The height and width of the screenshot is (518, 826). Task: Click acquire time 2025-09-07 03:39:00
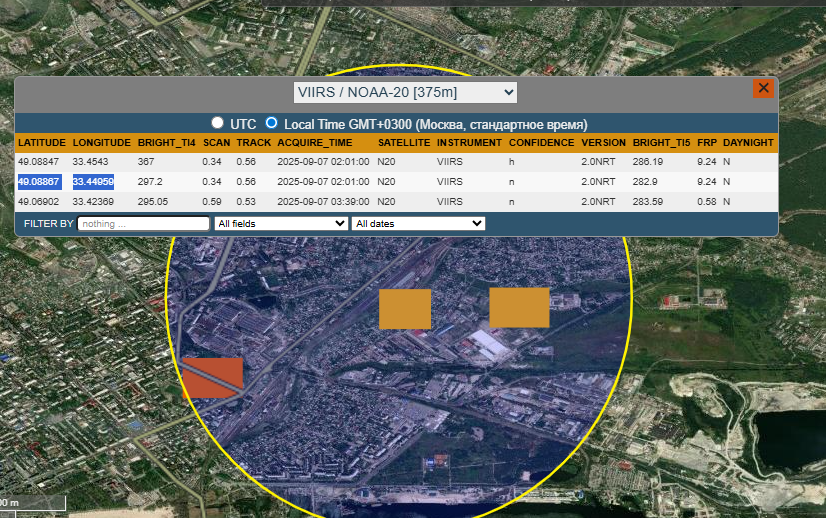click(323, 202)
